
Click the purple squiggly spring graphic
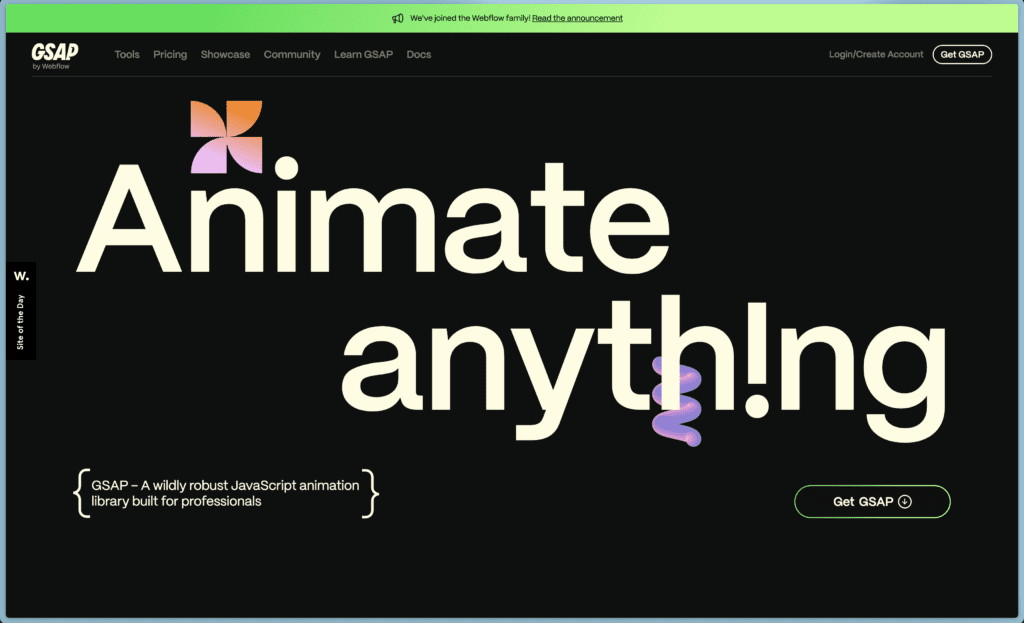pyautogui.click(x=677, y=401)
